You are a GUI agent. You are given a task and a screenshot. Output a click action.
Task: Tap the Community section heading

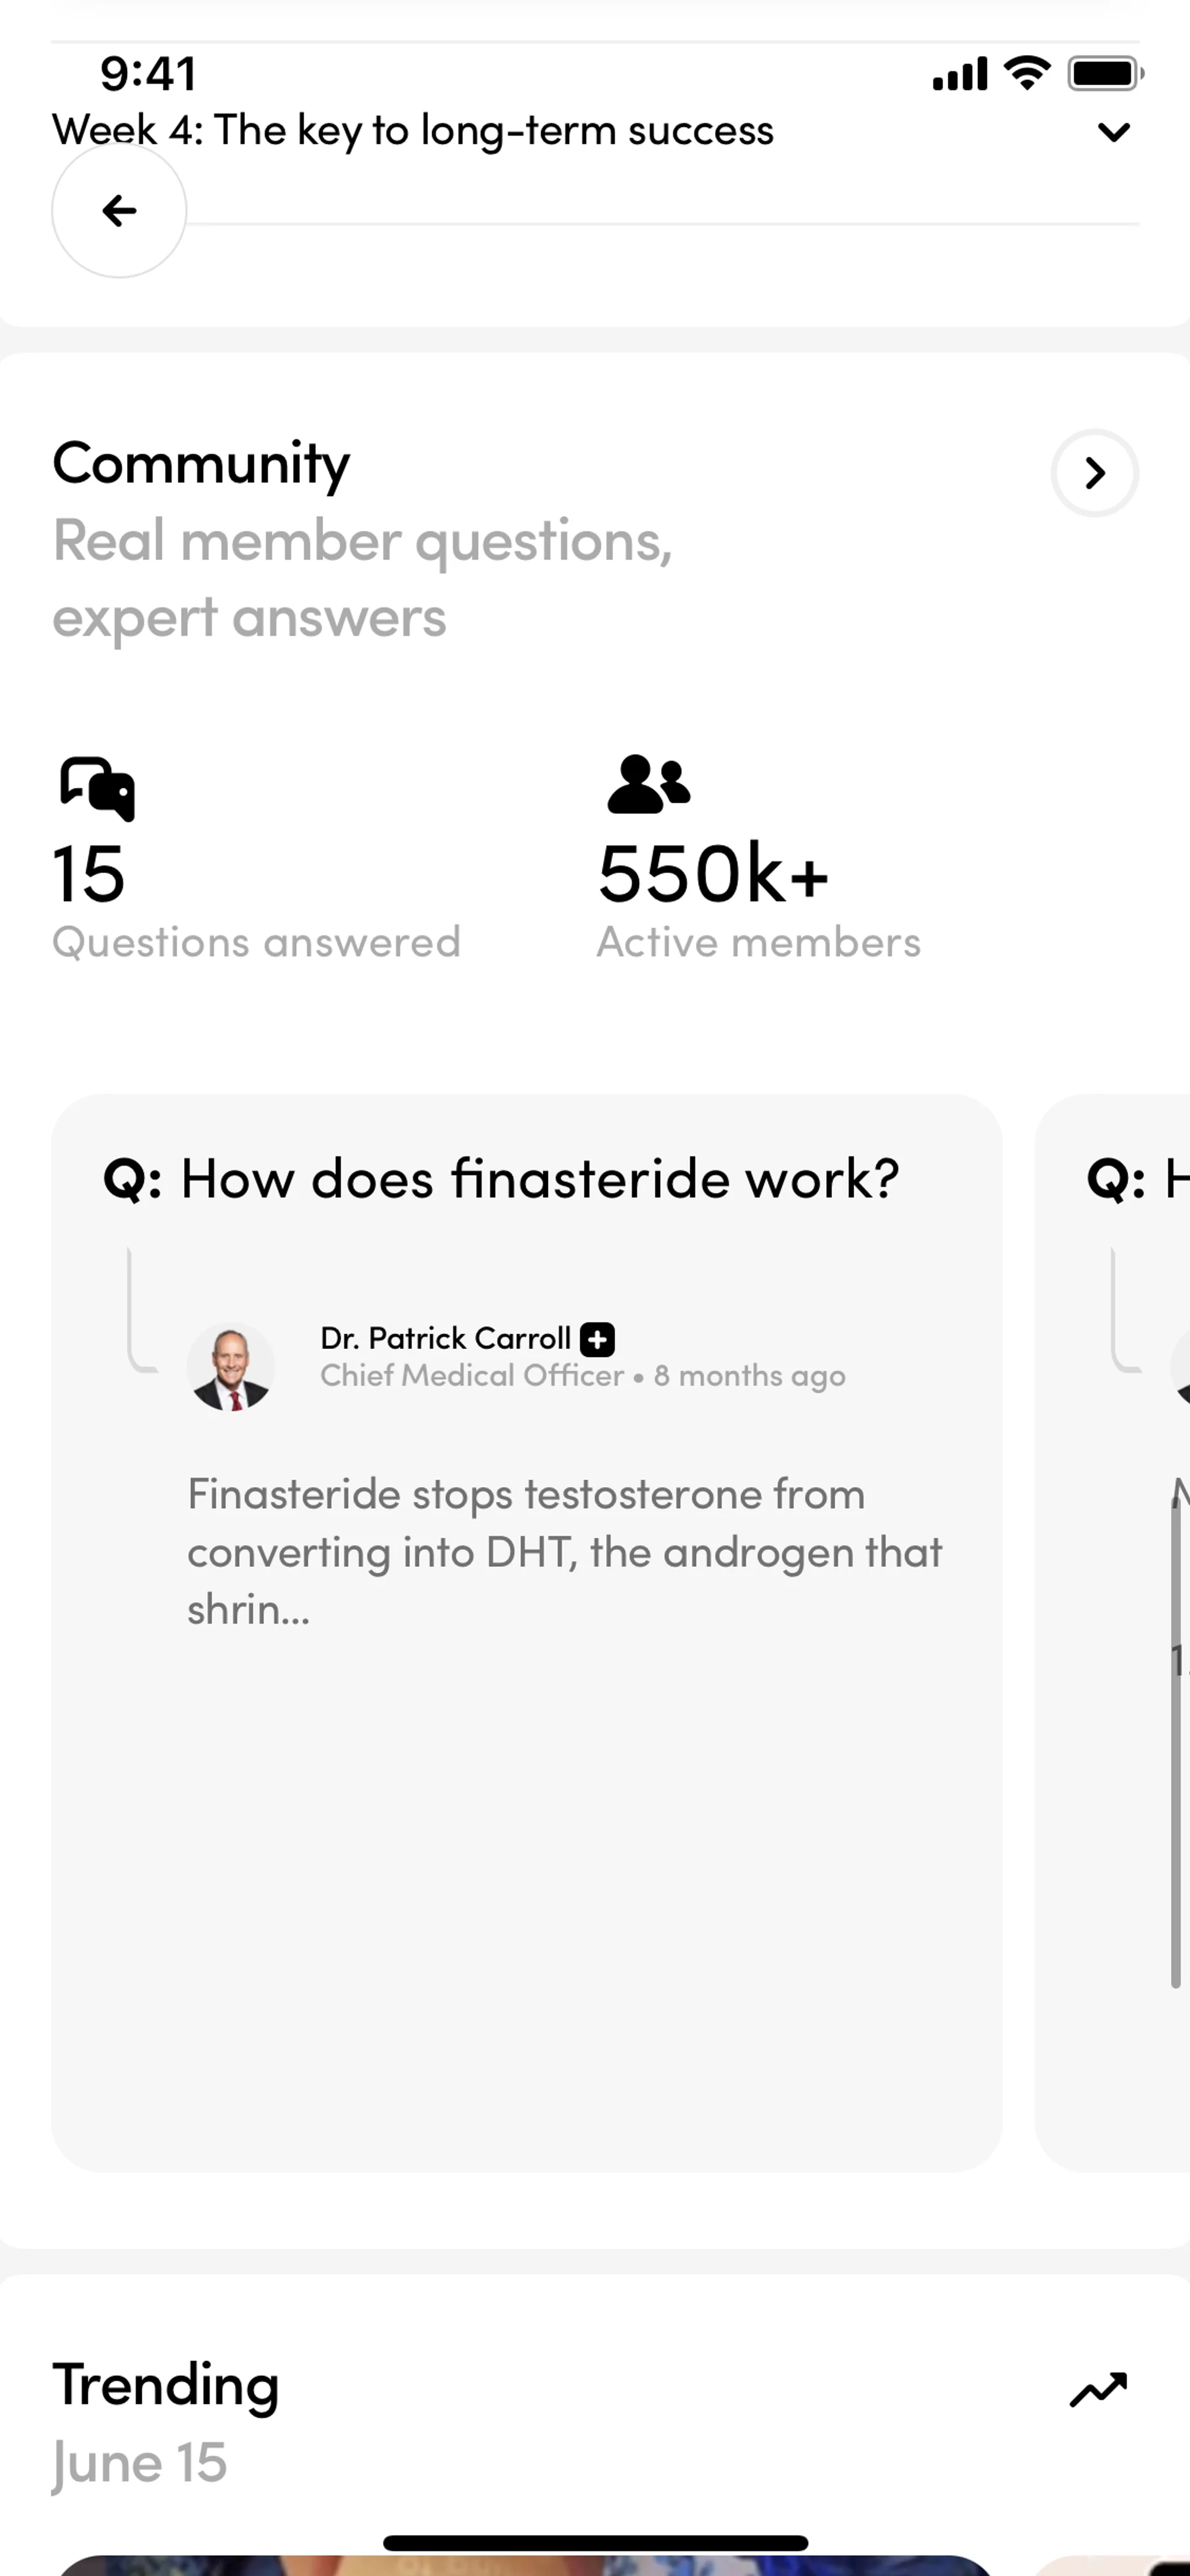201,464
